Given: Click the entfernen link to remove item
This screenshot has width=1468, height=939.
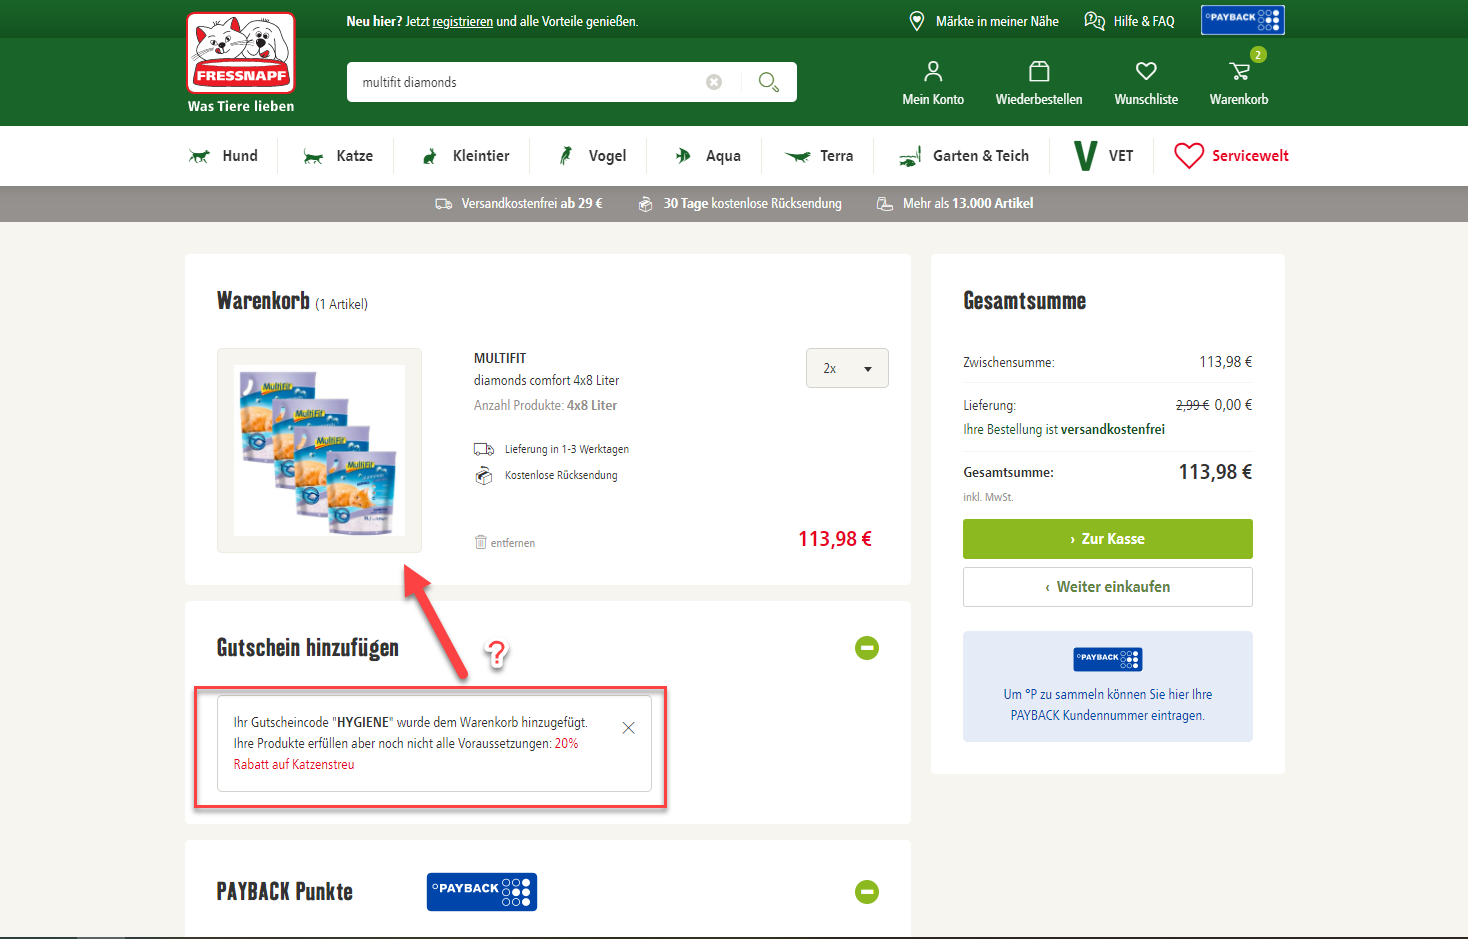Looking at the screenshot, I should pyautogui.click(x=513, y=543).
